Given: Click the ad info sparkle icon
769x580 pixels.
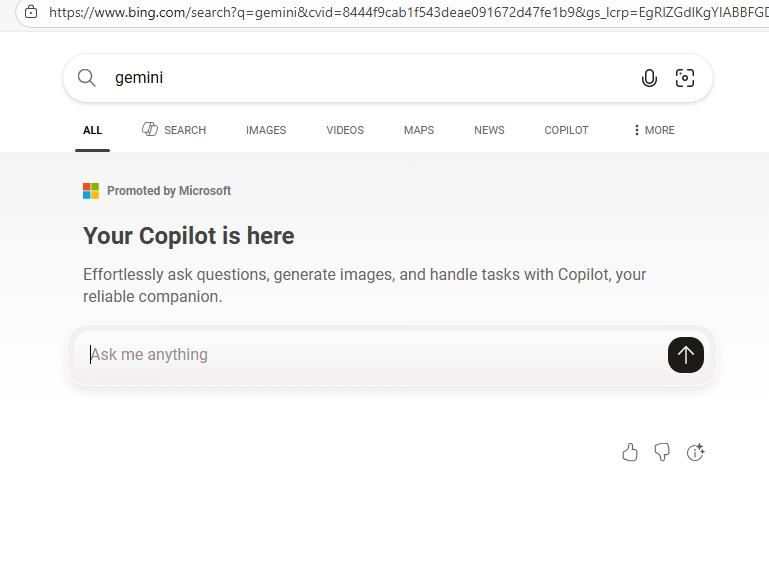Looking at the screenshot, I should pyautogui.click(x=696, y=453).
